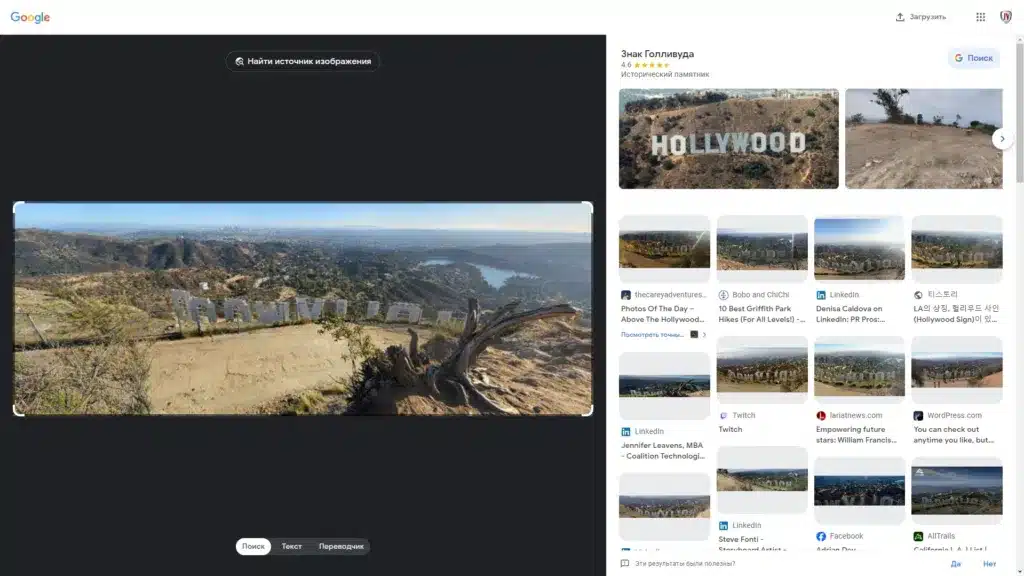Select the Поиск mode tab

tap(253, 547)
